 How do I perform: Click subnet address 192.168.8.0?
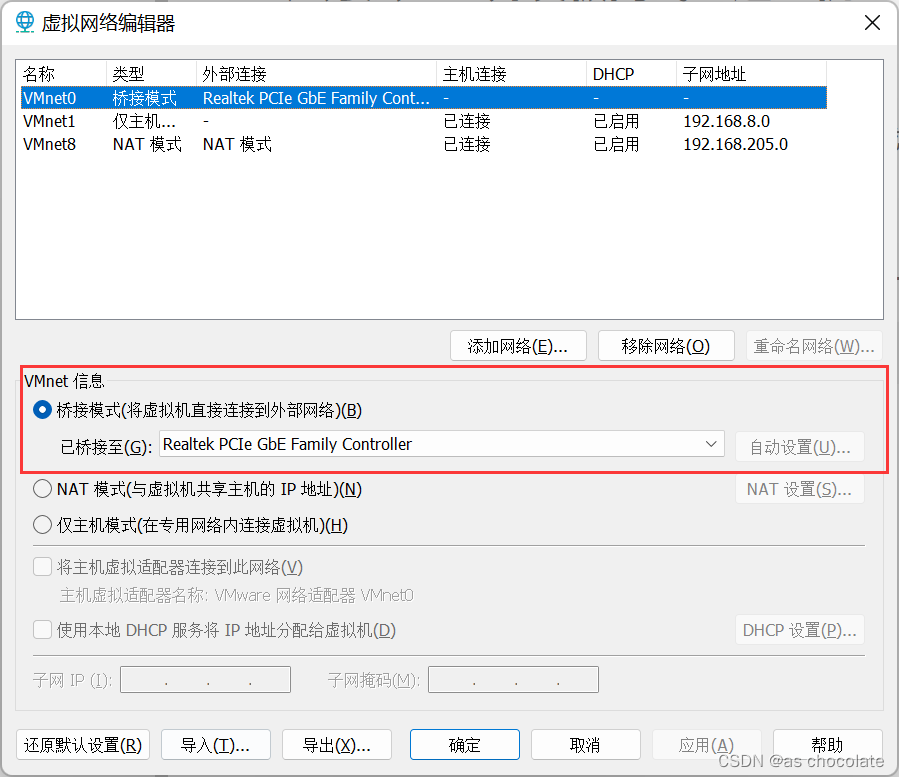click(x=726, y=122)
